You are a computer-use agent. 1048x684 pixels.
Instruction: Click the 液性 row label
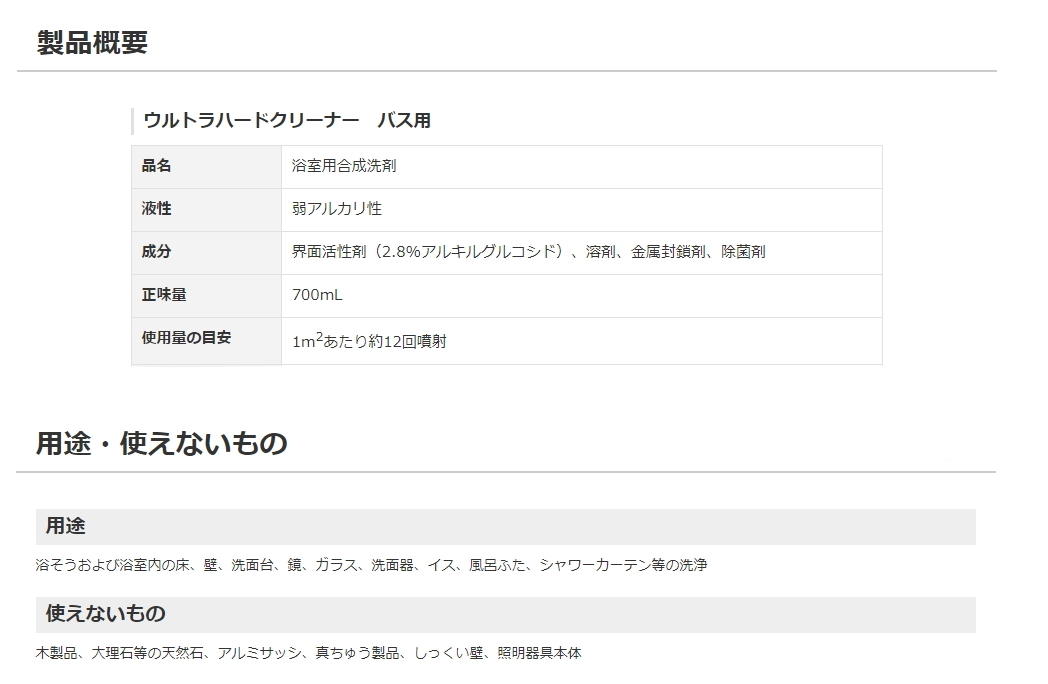pos(156,209)
